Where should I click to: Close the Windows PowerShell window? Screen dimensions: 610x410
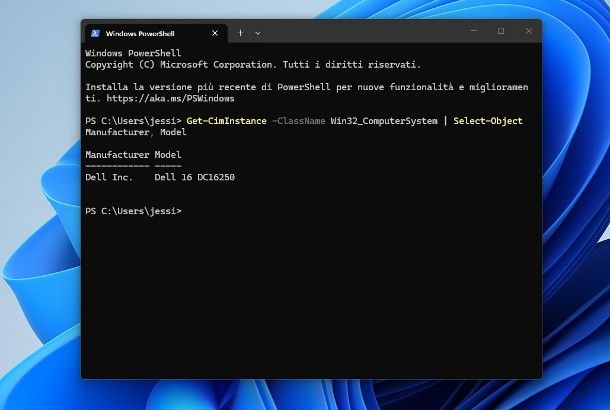pos(528,31)
